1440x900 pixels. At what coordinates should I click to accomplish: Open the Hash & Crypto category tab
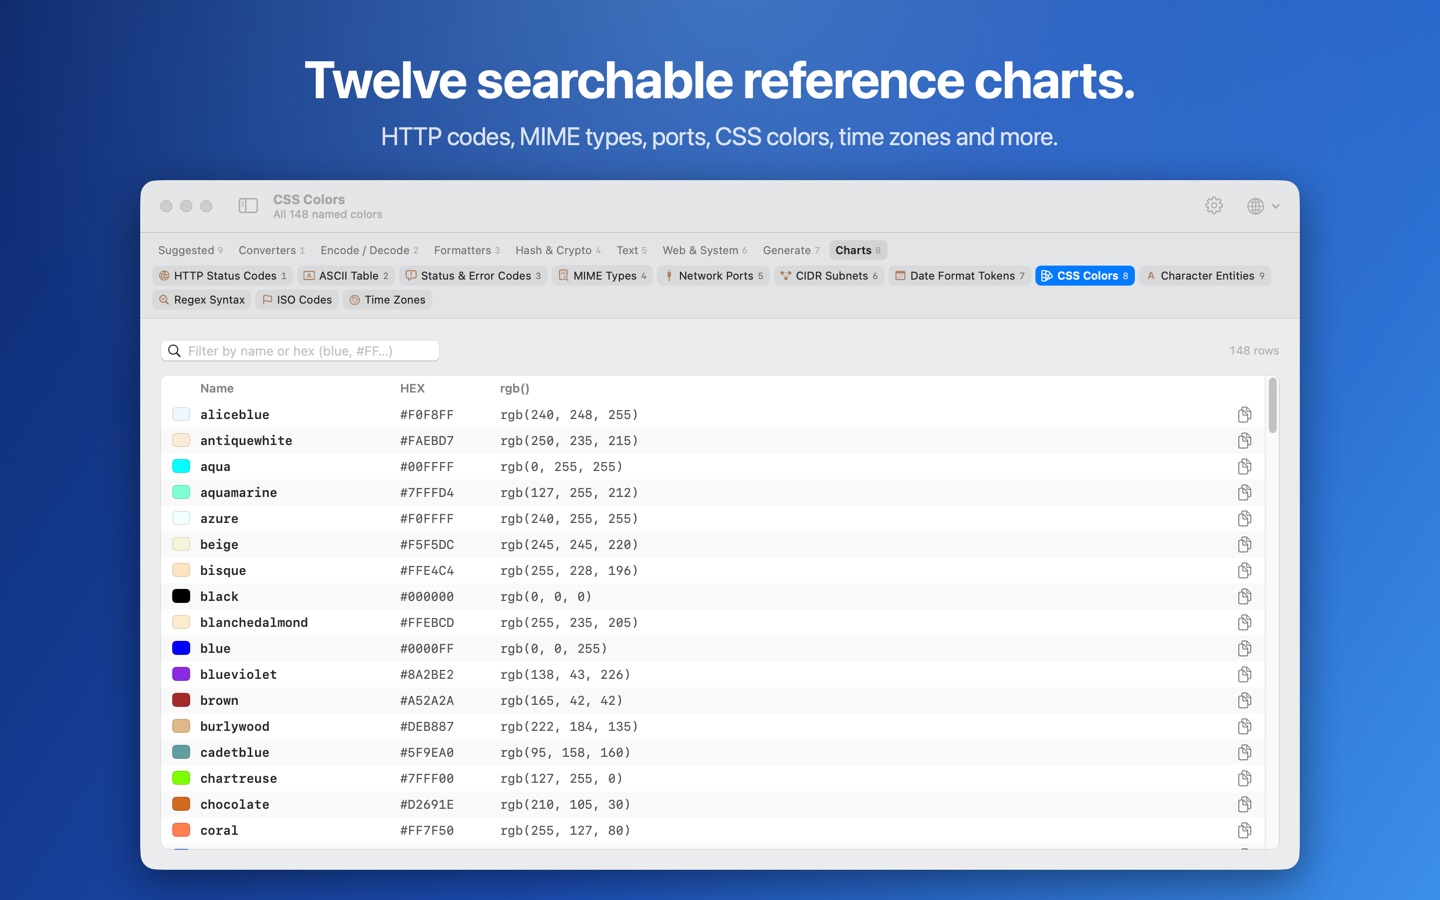pyautogui.click(x=558, y=250)
